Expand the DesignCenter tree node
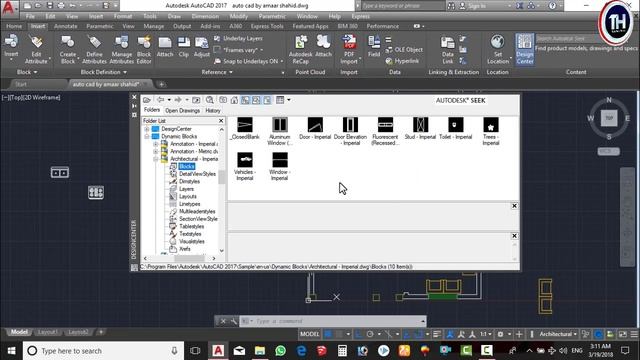This screenshot has height=360, width=640. point(147,129)
